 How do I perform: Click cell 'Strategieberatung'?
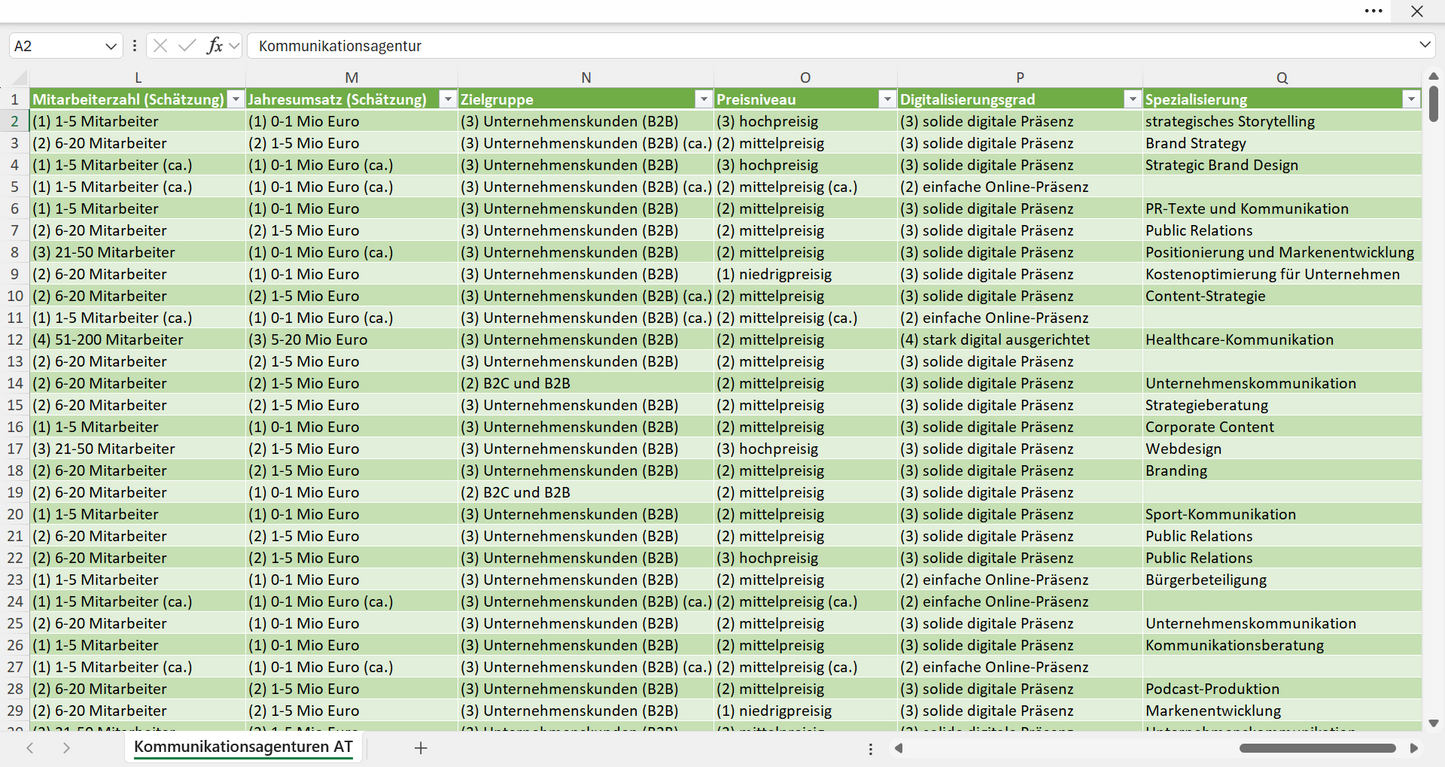[x=1282, y=405]
